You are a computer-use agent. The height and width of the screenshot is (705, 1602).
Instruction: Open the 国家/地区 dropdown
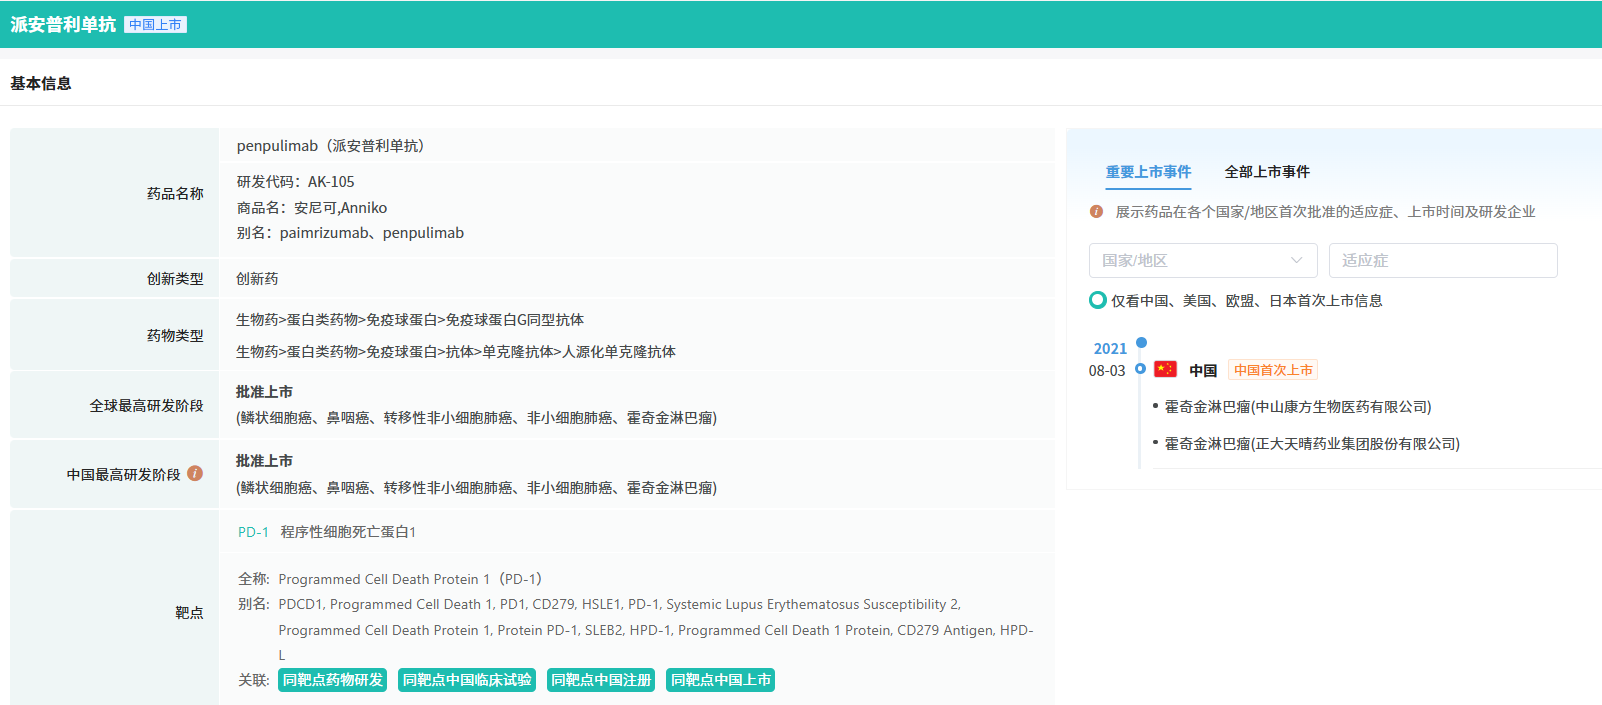(x=1202, y=260)
